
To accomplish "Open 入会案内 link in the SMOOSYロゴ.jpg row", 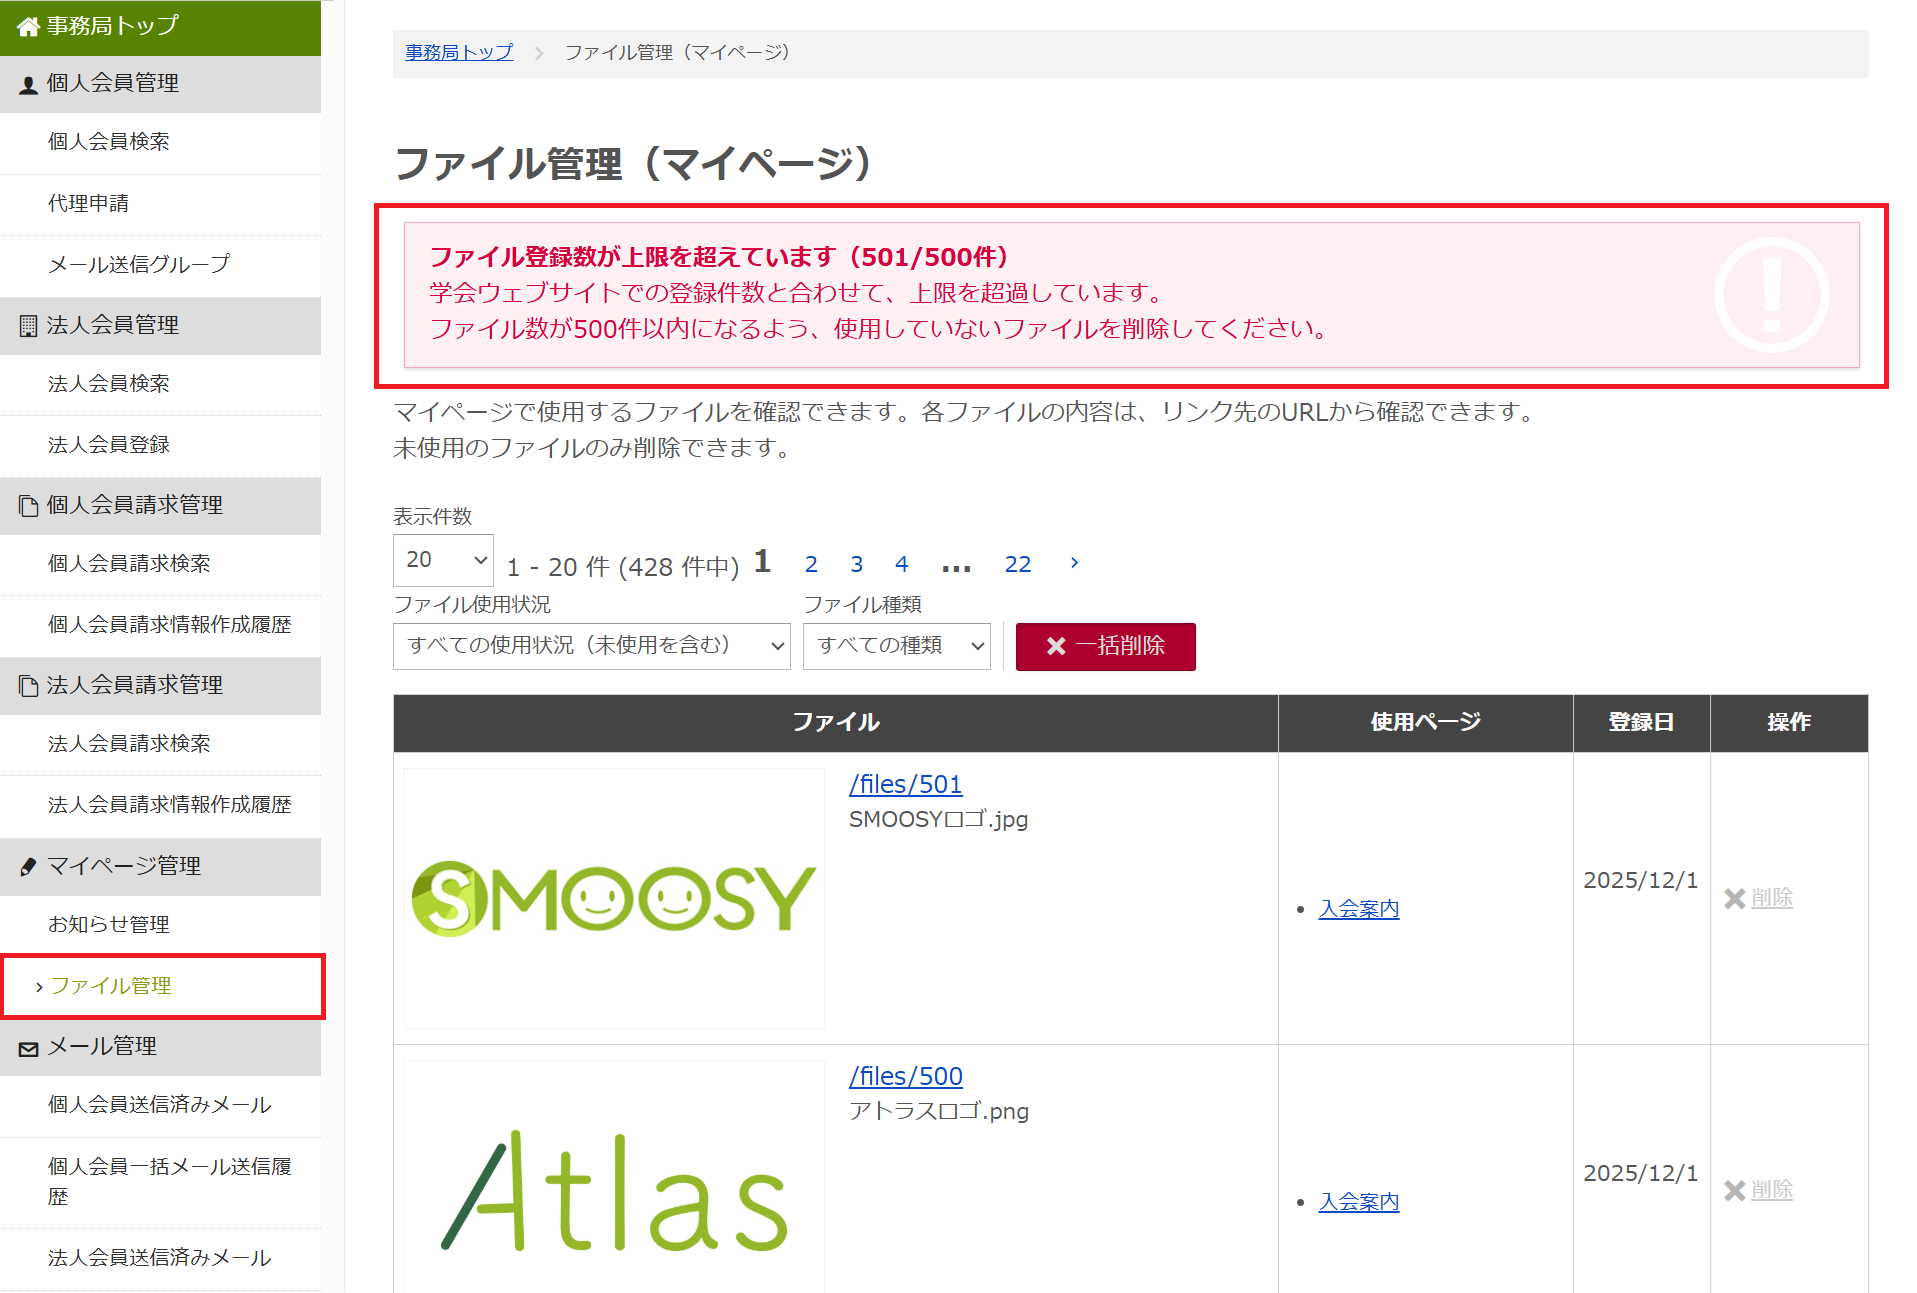I will click(1359, 909).
